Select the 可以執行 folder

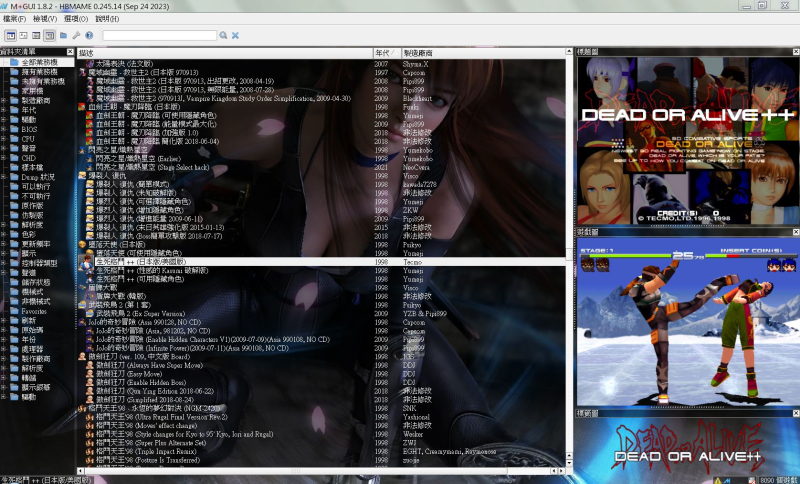[36, 187]
